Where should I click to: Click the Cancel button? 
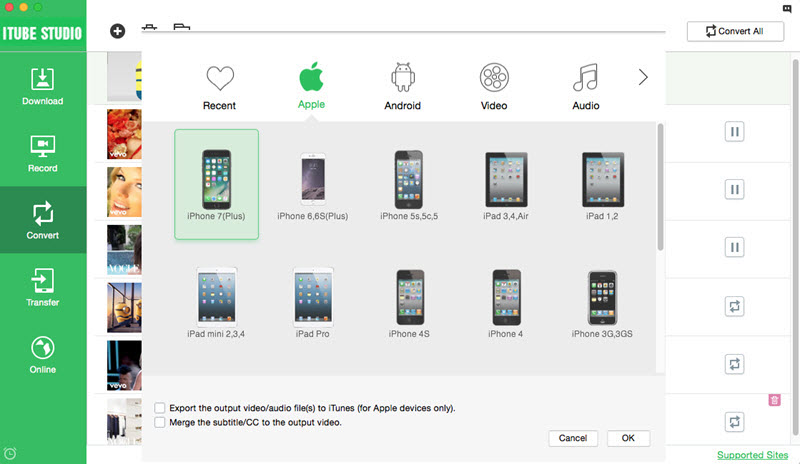click(x=573, y=438)
